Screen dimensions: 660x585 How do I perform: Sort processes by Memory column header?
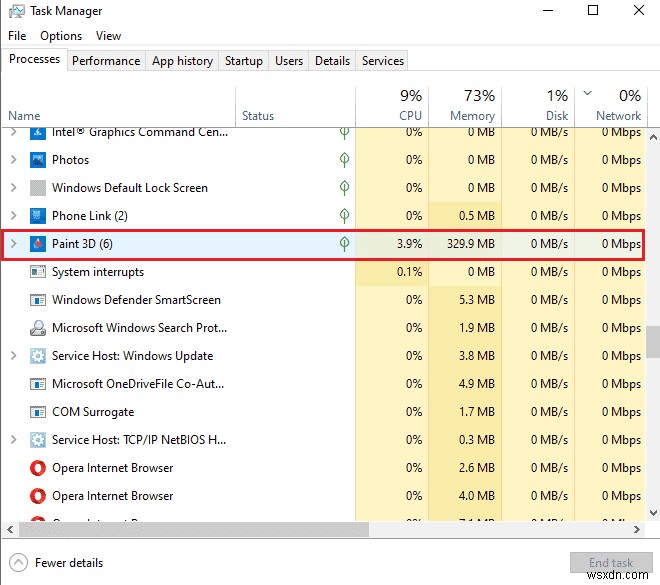click(x=465, y=106)
